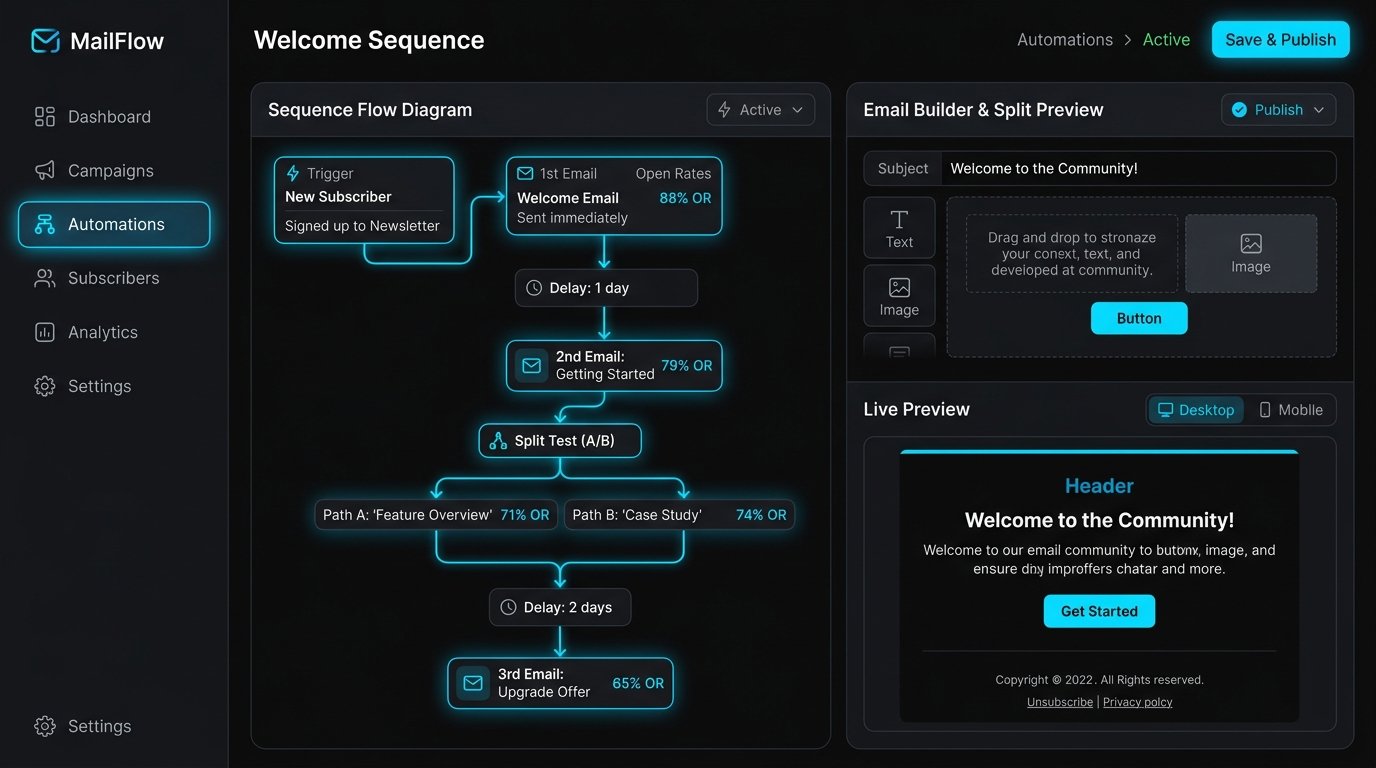
Task: Switch live preview to Desktop
Action: [x=1196, y=410]
